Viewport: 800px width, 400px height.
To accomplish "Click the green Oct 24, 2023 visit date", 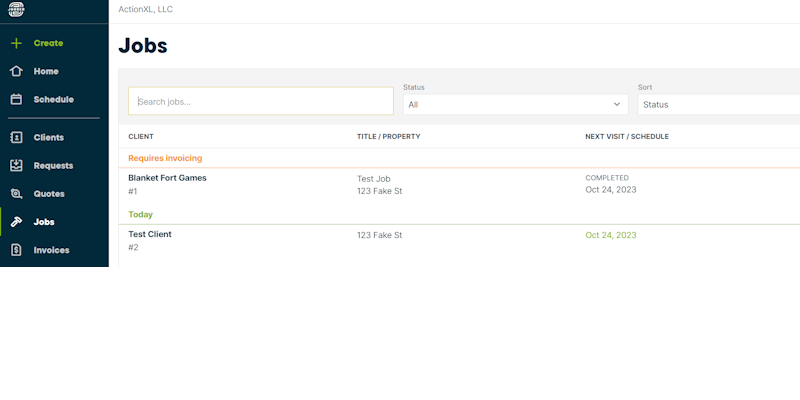I will pyautogui.click(x=611, y=235).
